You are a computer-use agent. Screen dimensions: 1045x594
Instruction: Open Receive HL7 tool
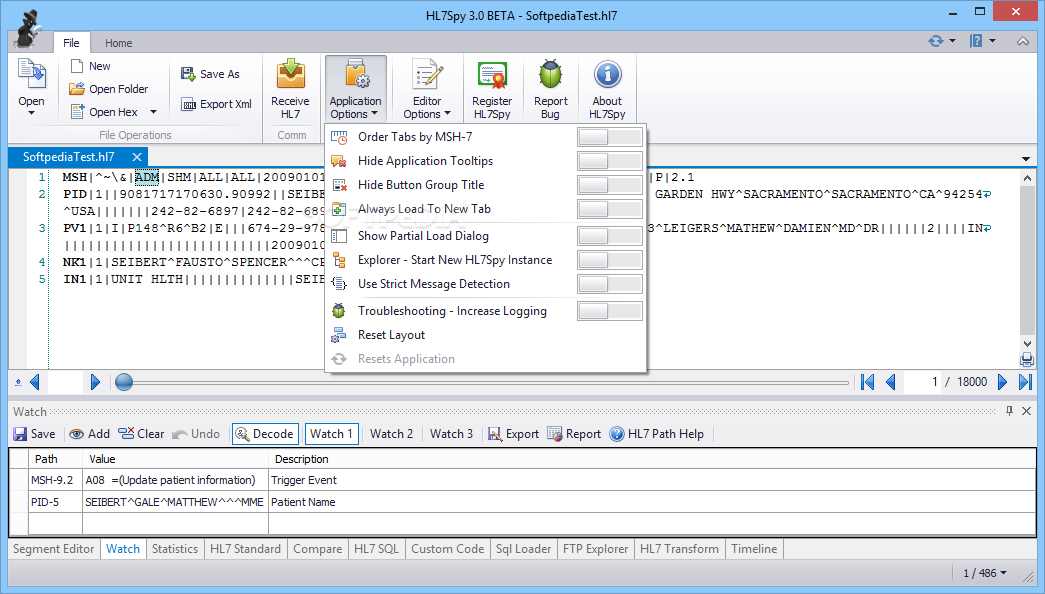[291, 89]
